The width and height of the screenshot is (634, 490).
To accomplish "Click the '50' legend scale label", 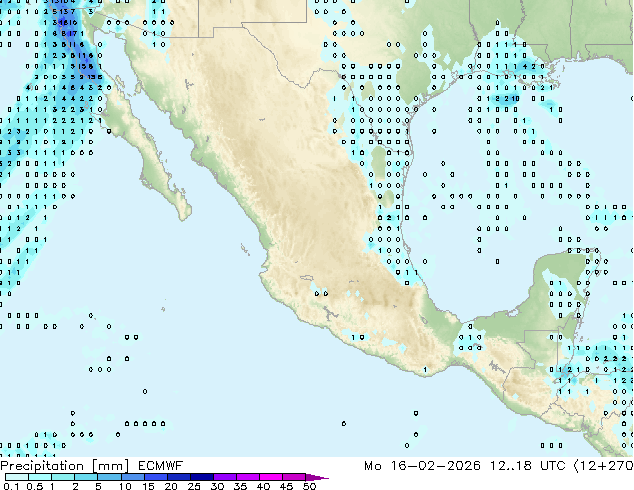I will pos(309,486).
